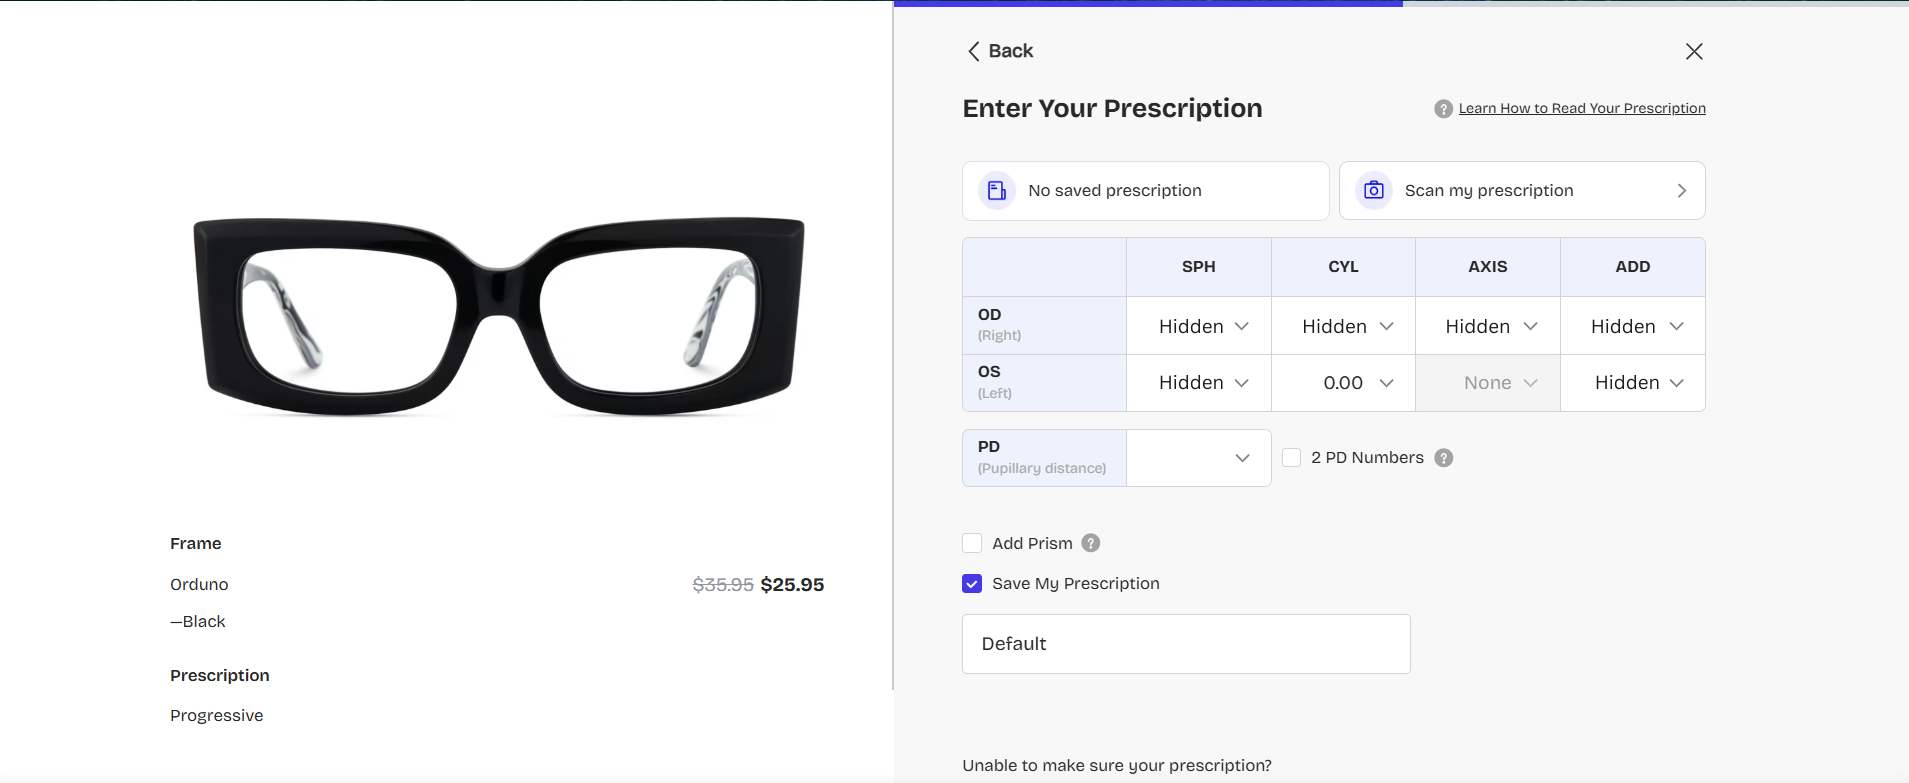
Task: Open the OS left eye CYL dropdown
Action: tap(1343, 383)
